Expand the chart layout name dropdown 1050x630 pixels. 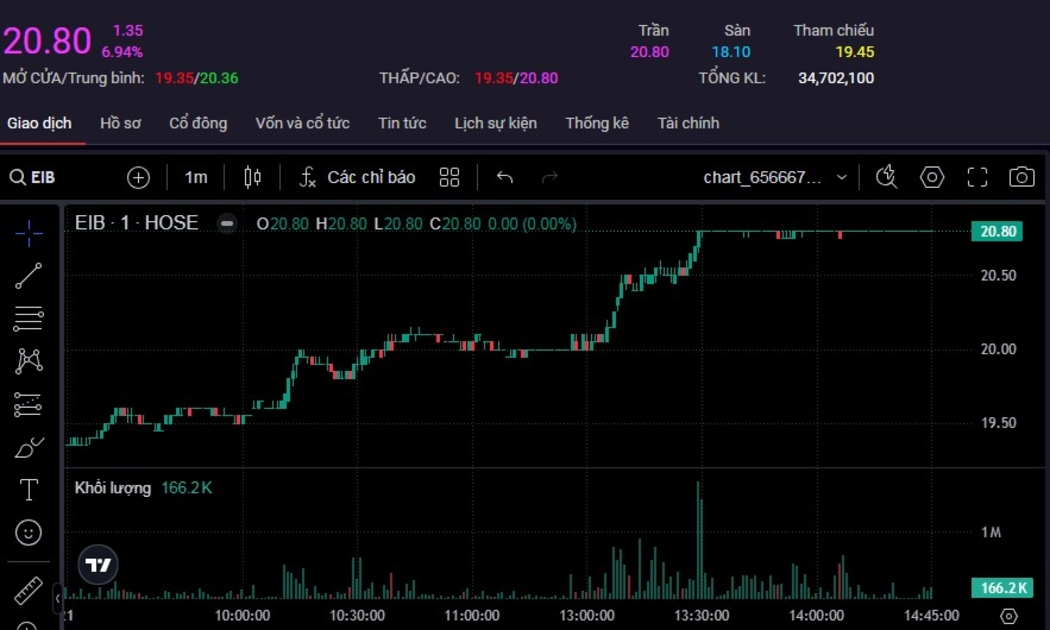840,177
